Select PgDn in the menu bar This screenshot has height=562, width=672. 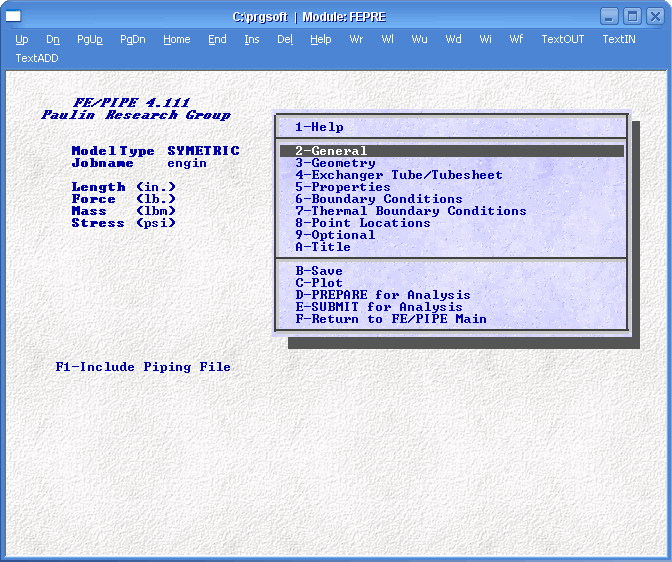[x=133, y=39]
